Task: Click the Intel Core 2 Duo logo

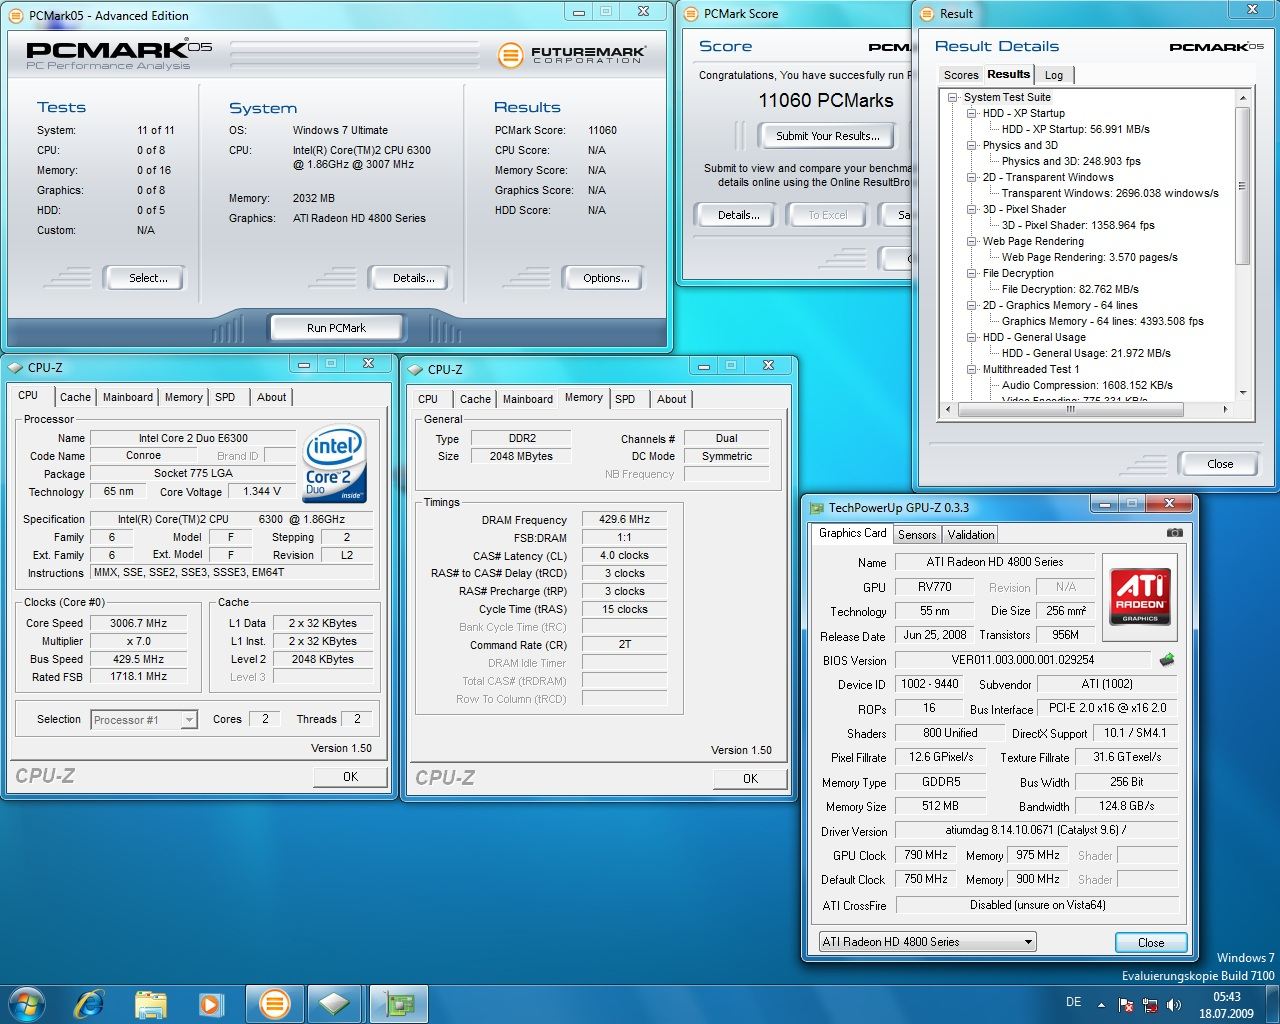Action: coord(335,465)
